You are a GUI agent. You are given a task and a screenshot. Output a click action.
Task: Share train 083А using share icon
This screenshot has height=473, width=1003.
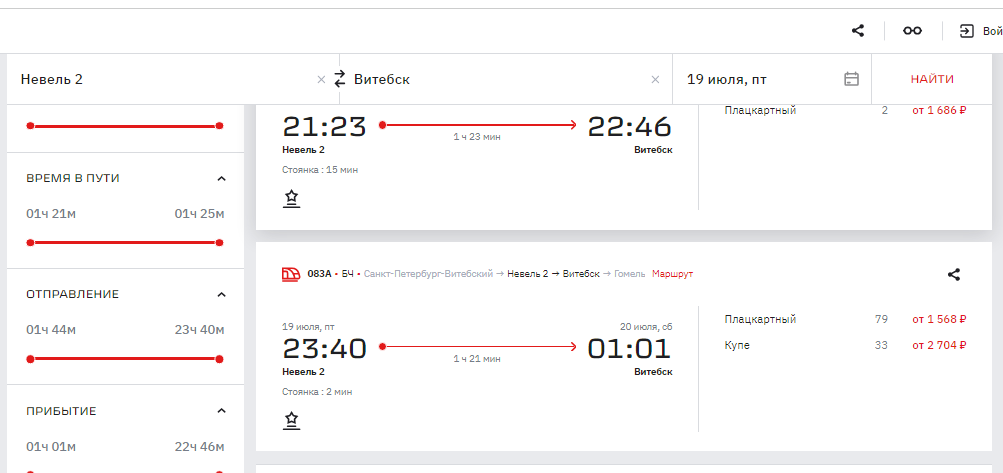(954, 274)
